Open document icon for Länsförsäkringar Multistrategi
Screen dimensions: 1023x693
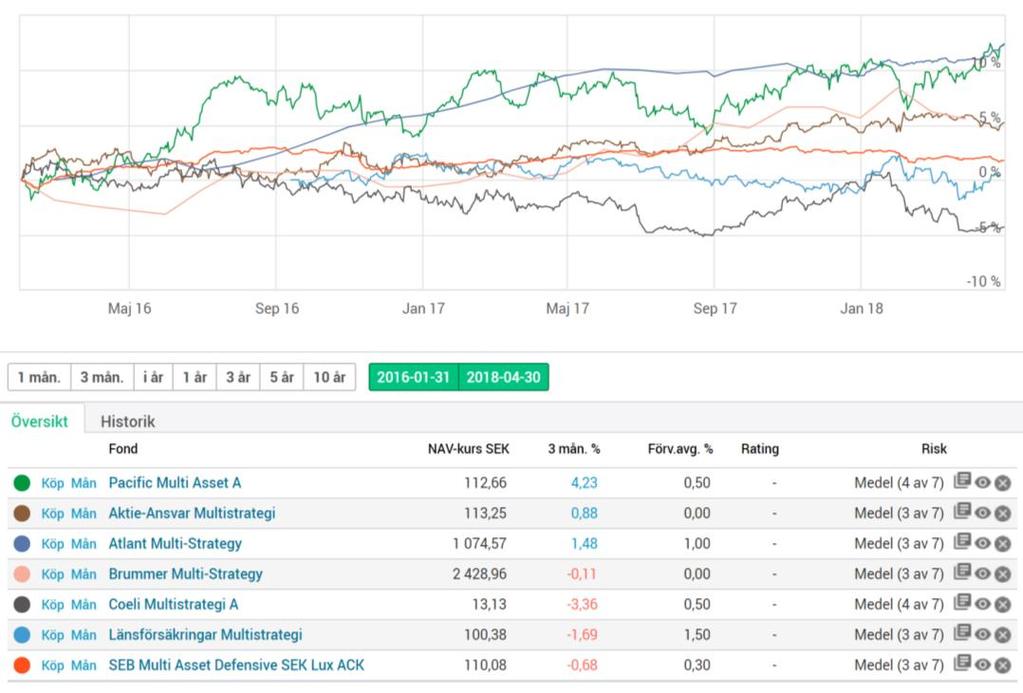pos(962,632)
